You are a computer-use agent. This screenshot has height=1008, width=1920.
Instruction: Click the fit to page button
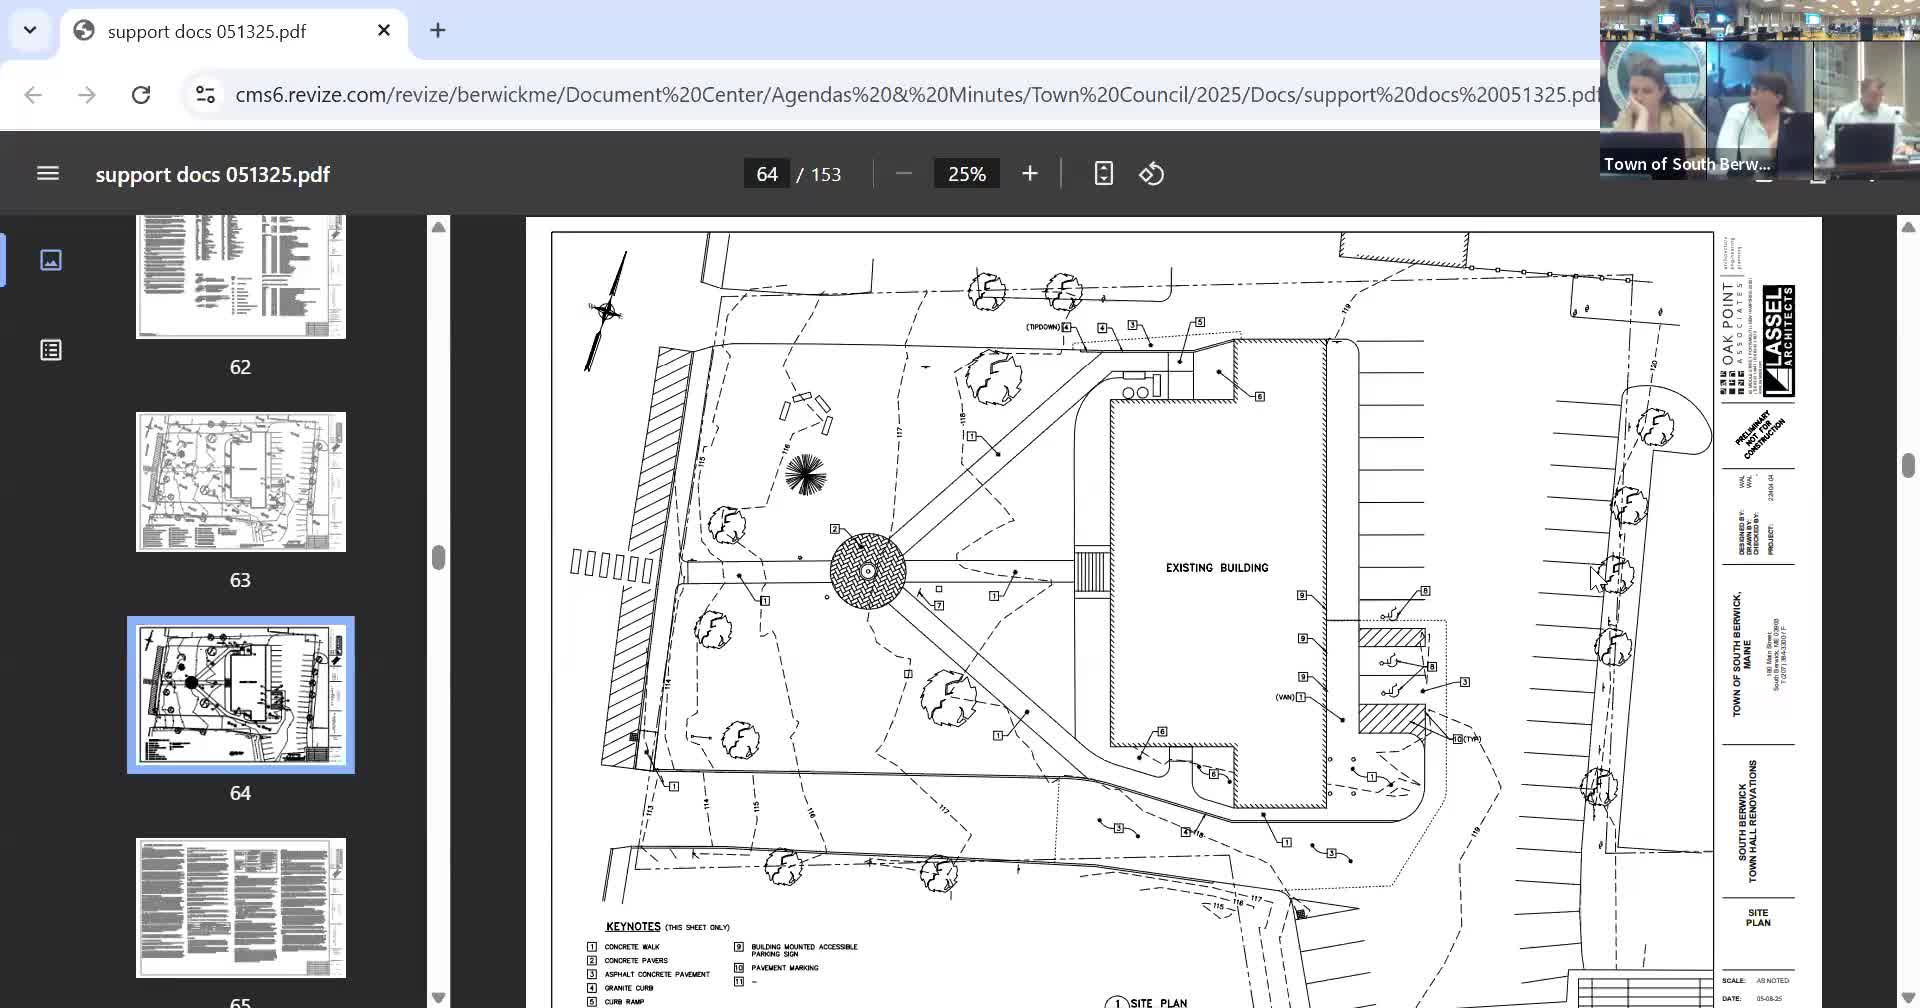point(1103,174)
